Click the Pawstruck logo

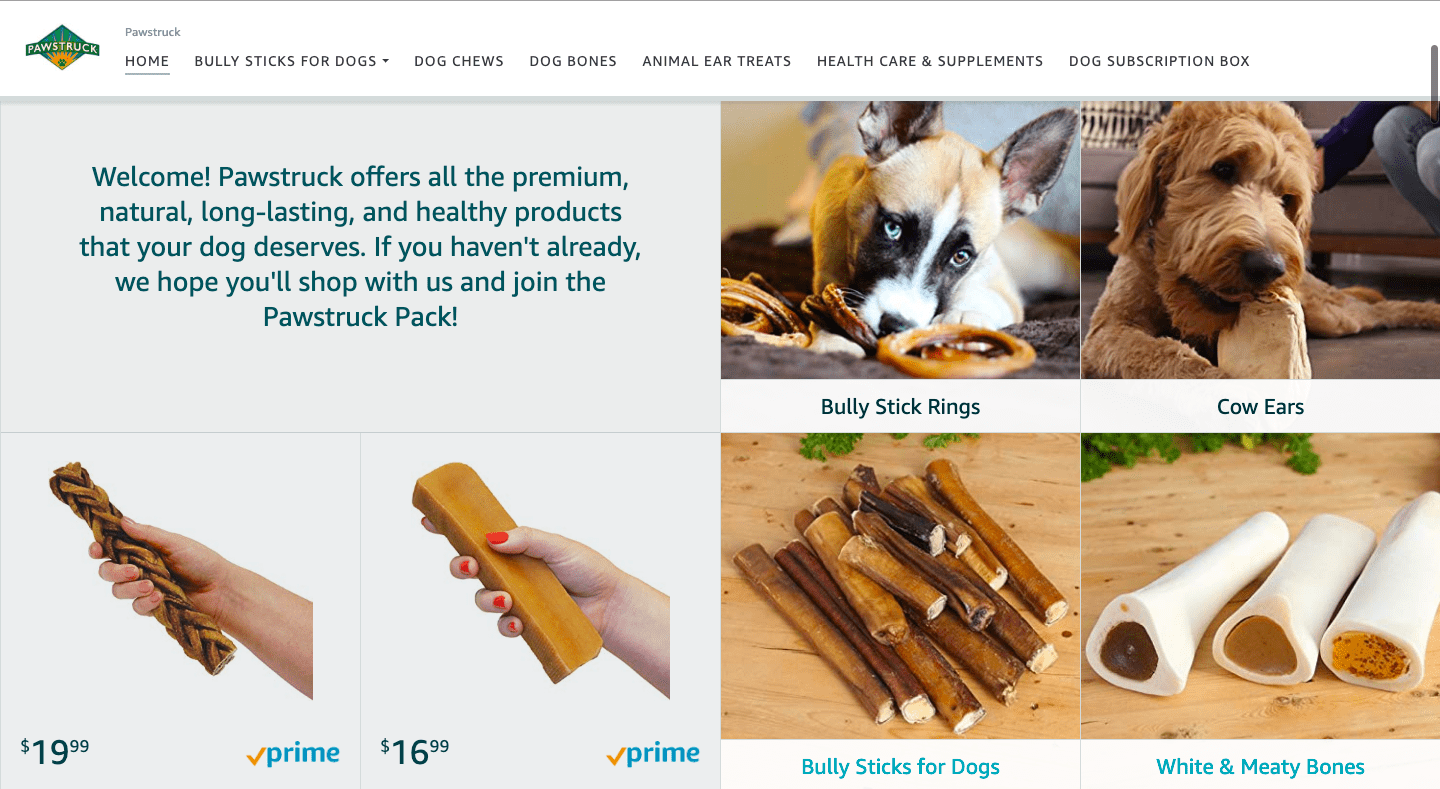[x=63, y=47]
